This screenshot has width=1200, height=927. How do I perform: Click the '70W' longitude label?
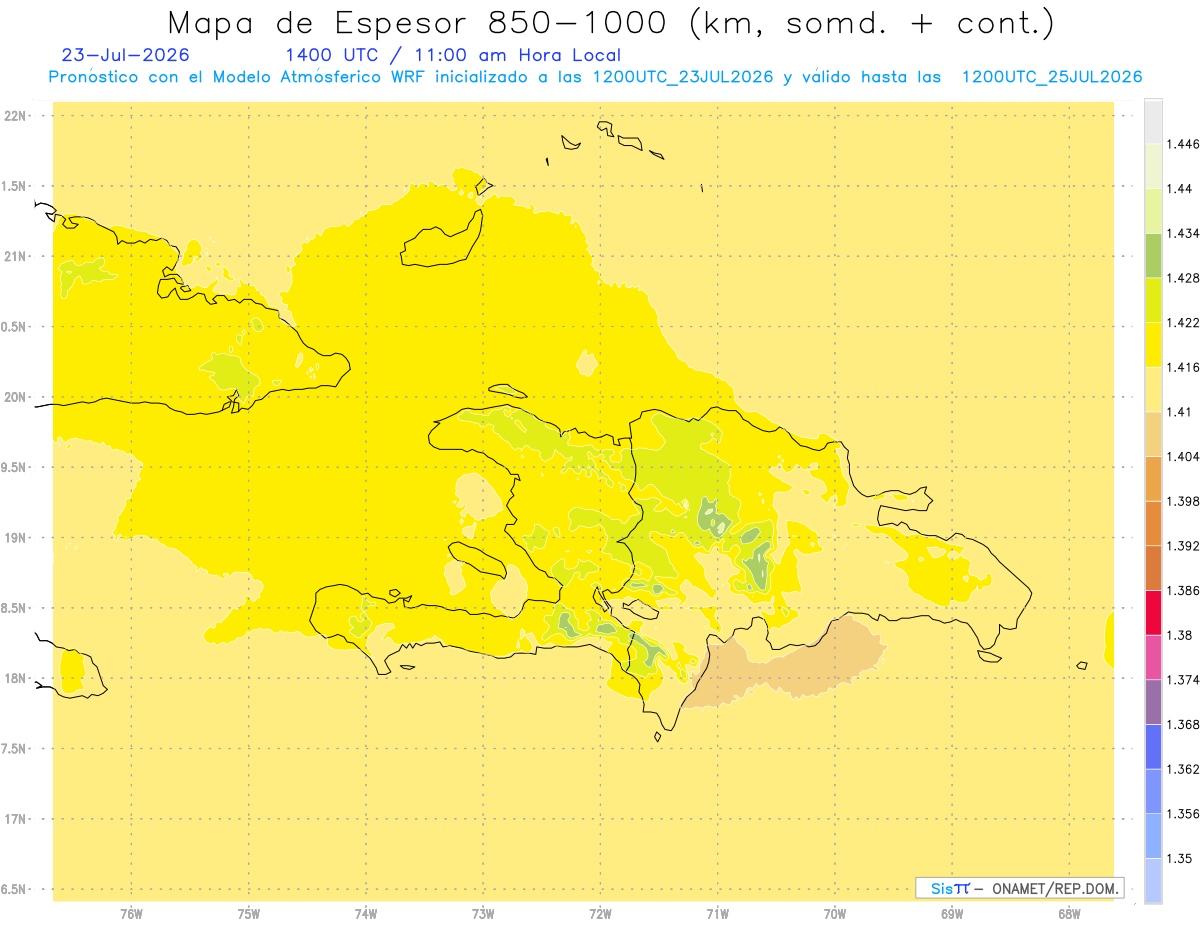pyautogui.click(x=835, y=914)
